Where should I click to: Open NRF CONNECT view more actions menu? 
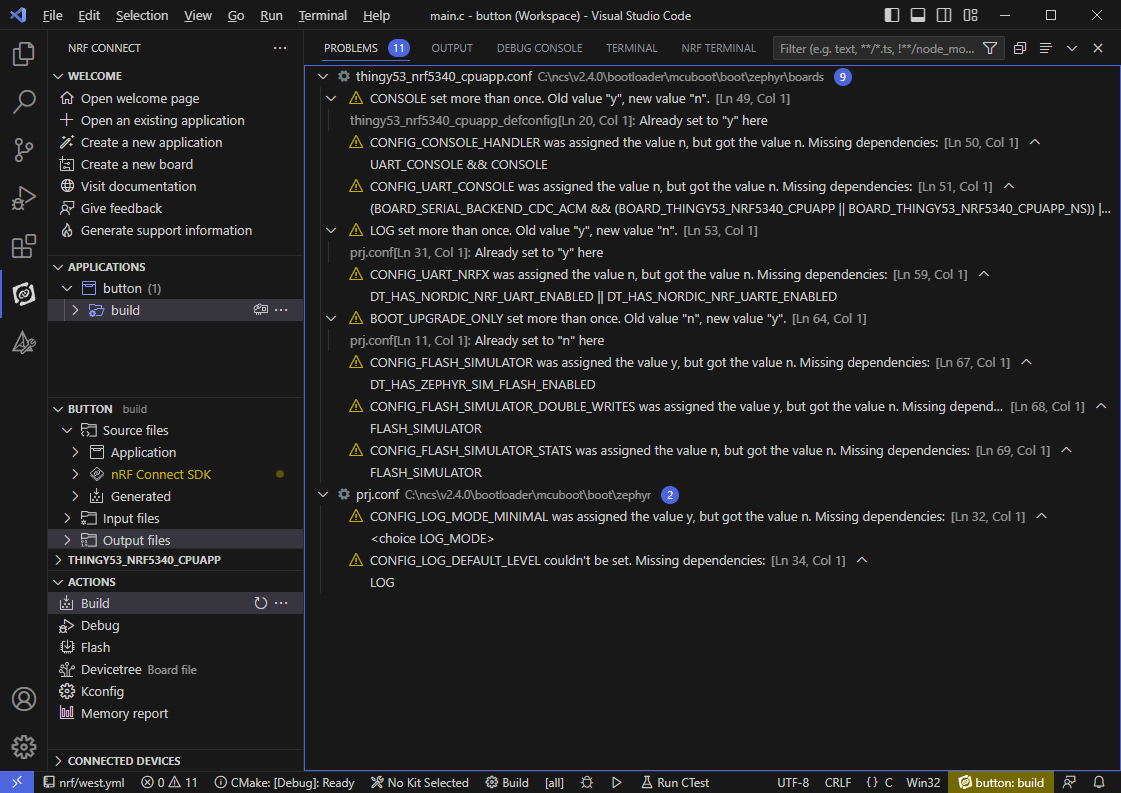click(x=280, y=48)
